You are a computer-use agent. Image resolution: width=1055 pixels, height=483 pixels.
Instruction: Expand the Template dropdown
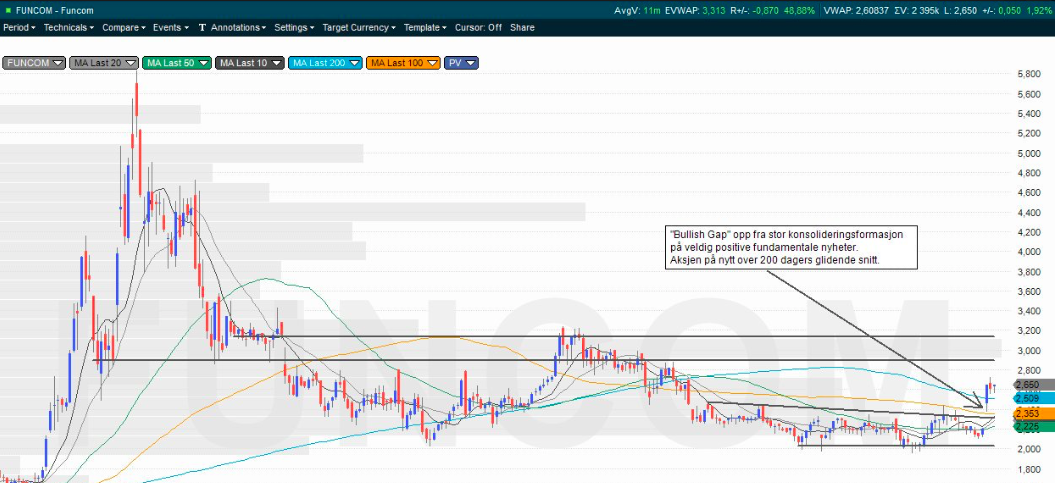tap(425, 28)
